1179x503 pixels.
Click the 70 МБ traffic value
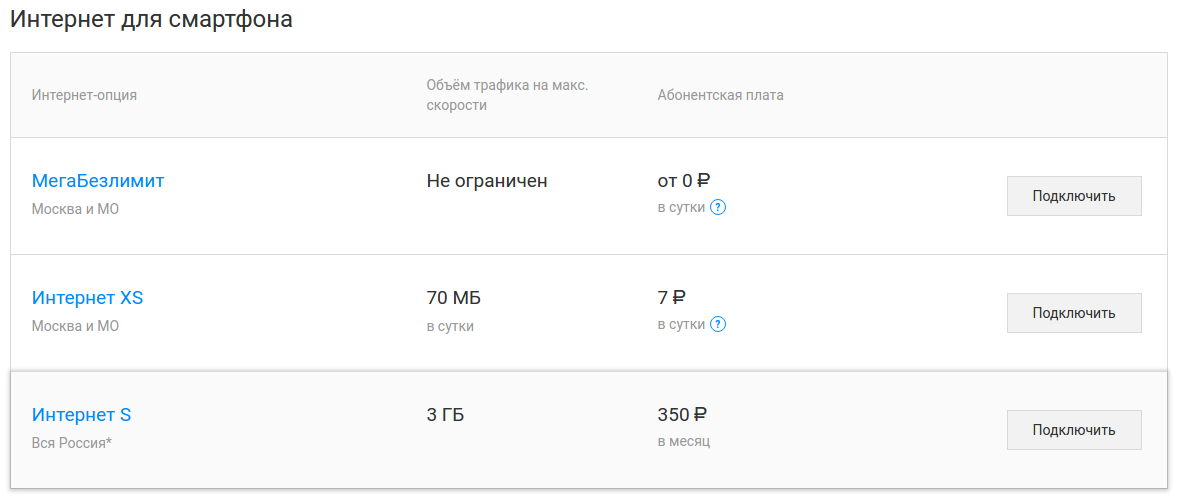461,298
